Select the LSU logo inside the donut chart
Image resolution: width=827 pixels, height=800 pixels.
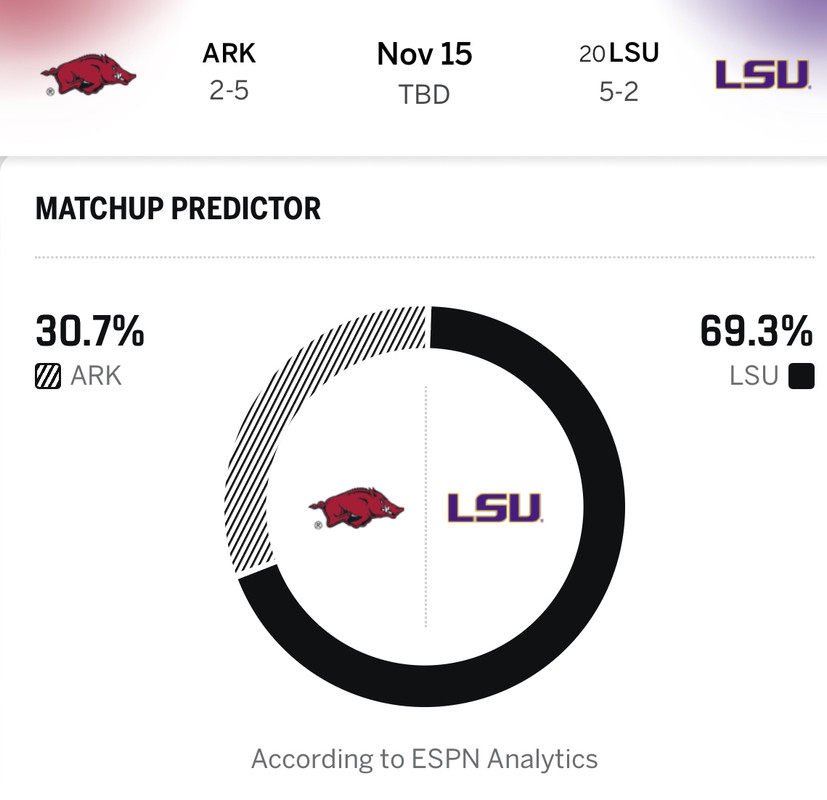(x=494, y=508)
